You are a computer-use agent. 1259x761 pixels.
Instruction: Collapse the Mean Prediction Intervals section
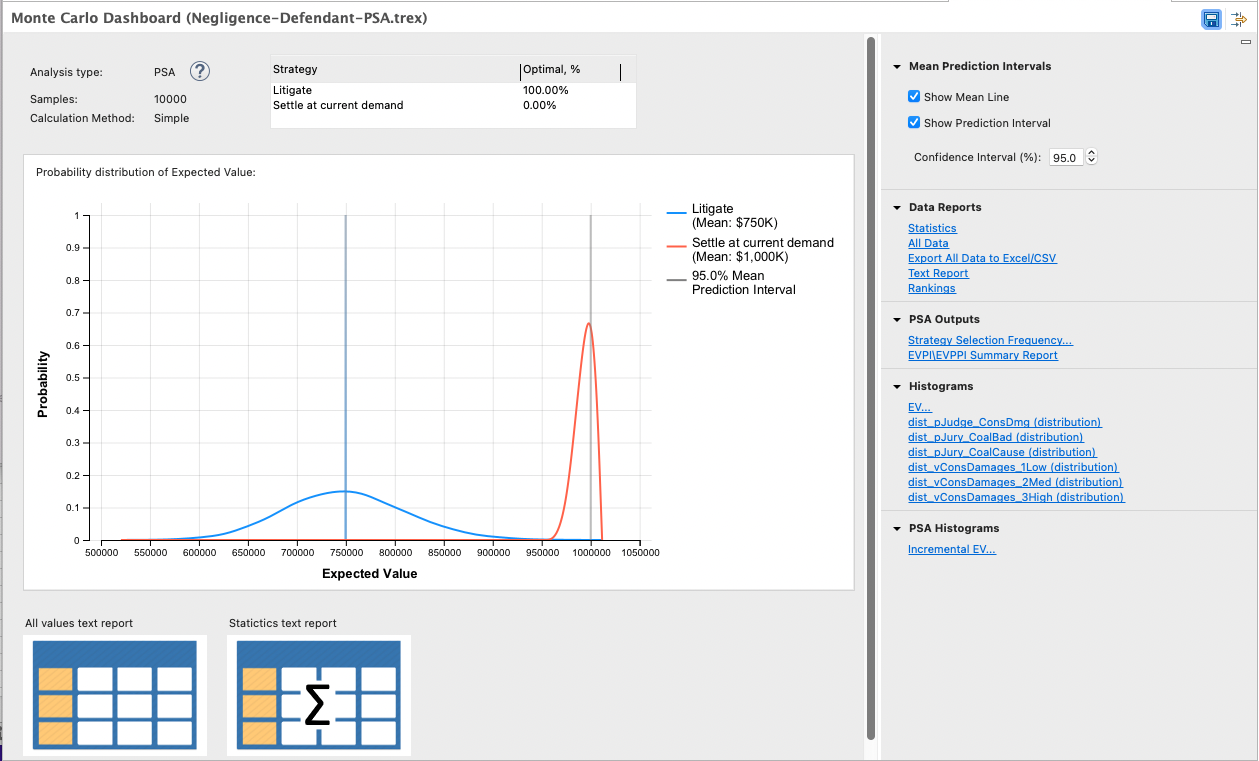pos(898,67)
